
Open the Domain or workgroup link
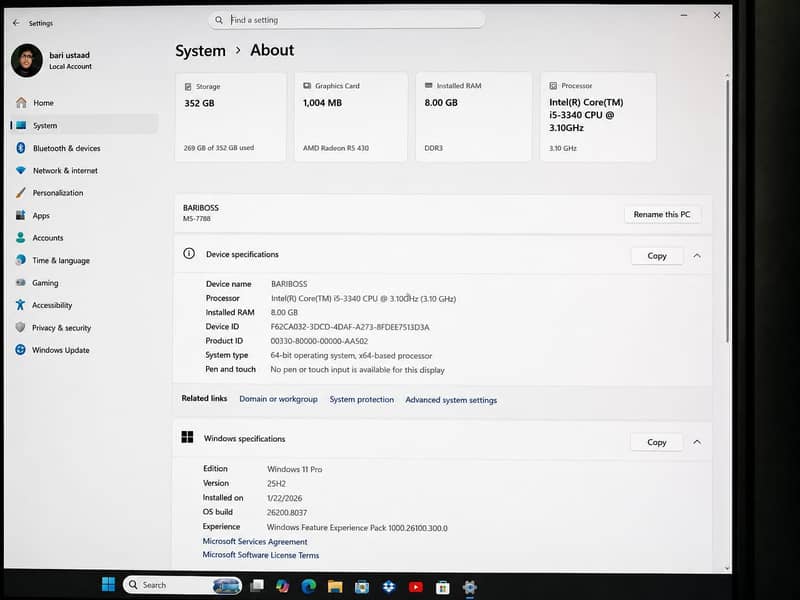pyautogui.click(x=278, y=399)
